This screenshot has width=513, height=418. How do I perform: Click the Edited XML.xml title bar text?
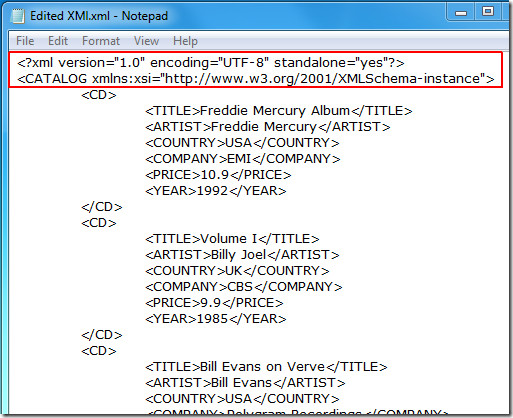point(99,16)
